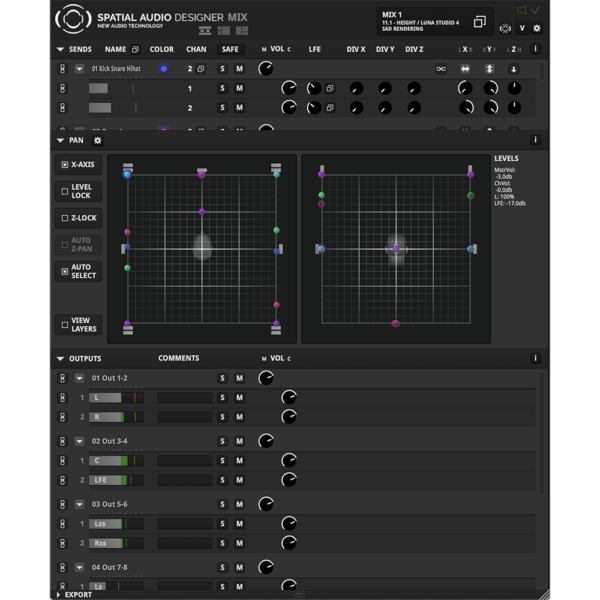Click the volume knob of output channel R
The image size is (600, 600).
click(x=289, y=417)
